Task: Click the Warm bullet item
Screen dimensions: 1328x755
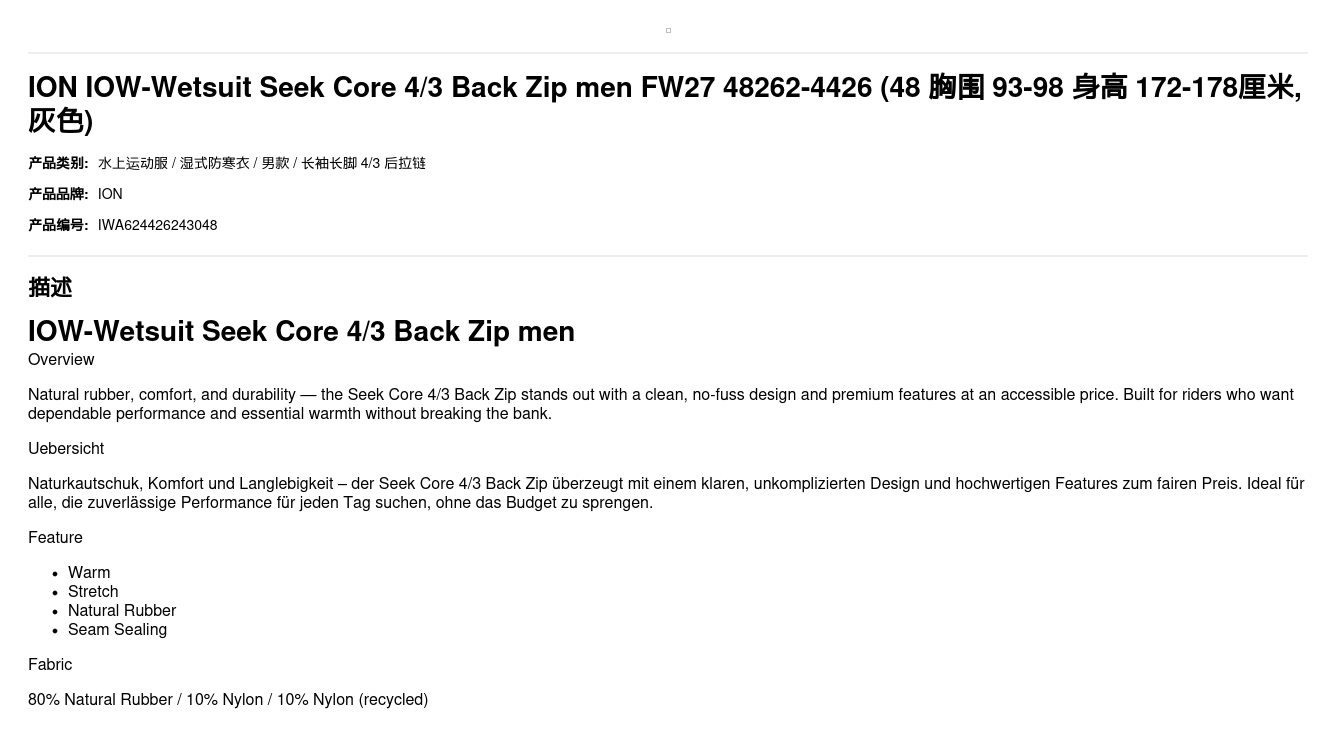Action: 89,573
